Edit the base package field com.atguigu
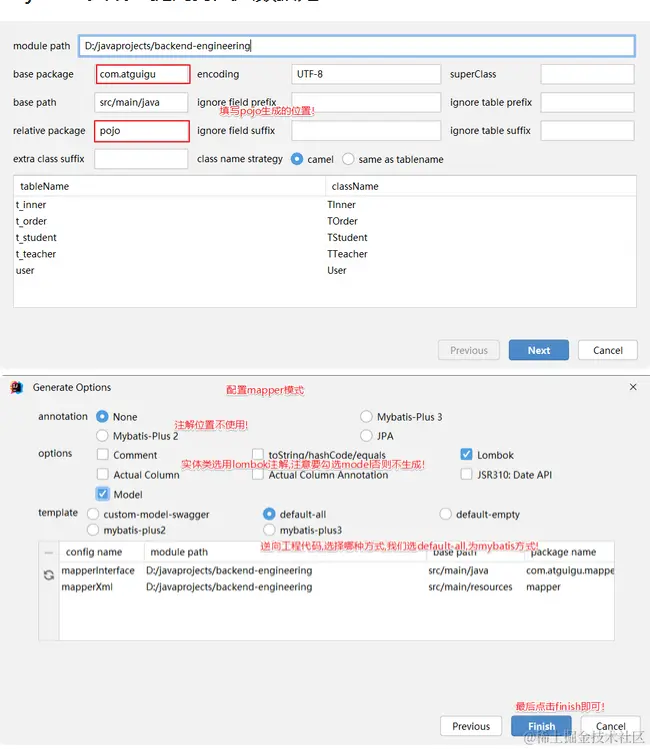The image size is (650, 750). (143, 74)
